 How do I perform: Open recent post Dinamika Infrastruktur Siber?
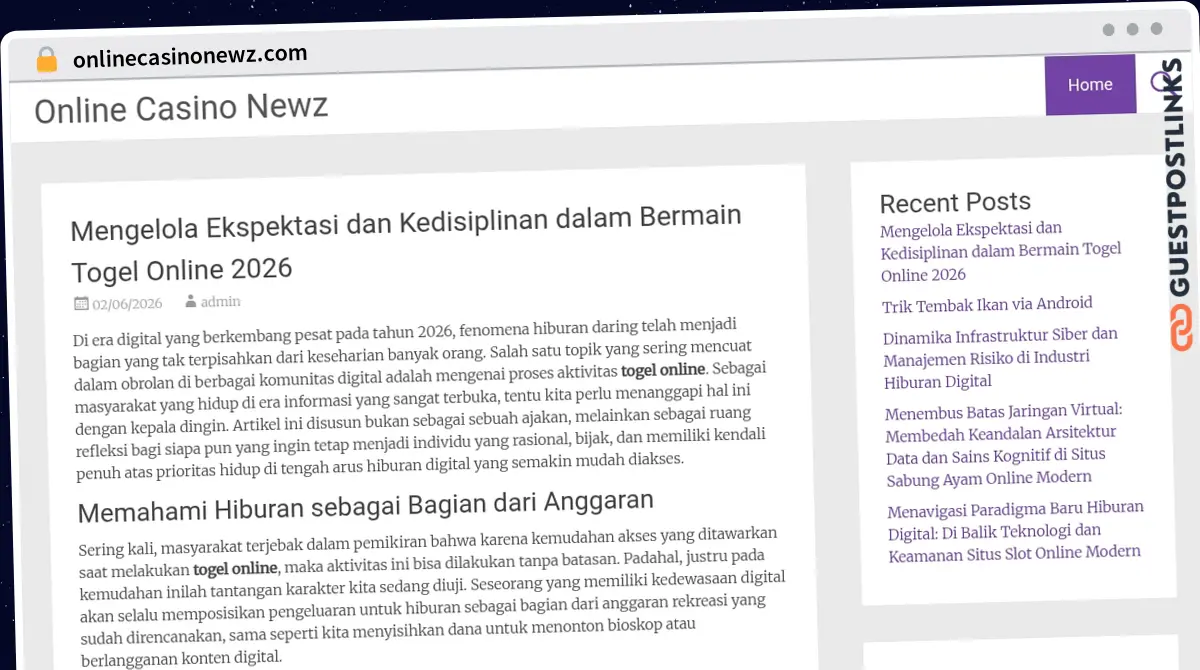click(1000, 357)
